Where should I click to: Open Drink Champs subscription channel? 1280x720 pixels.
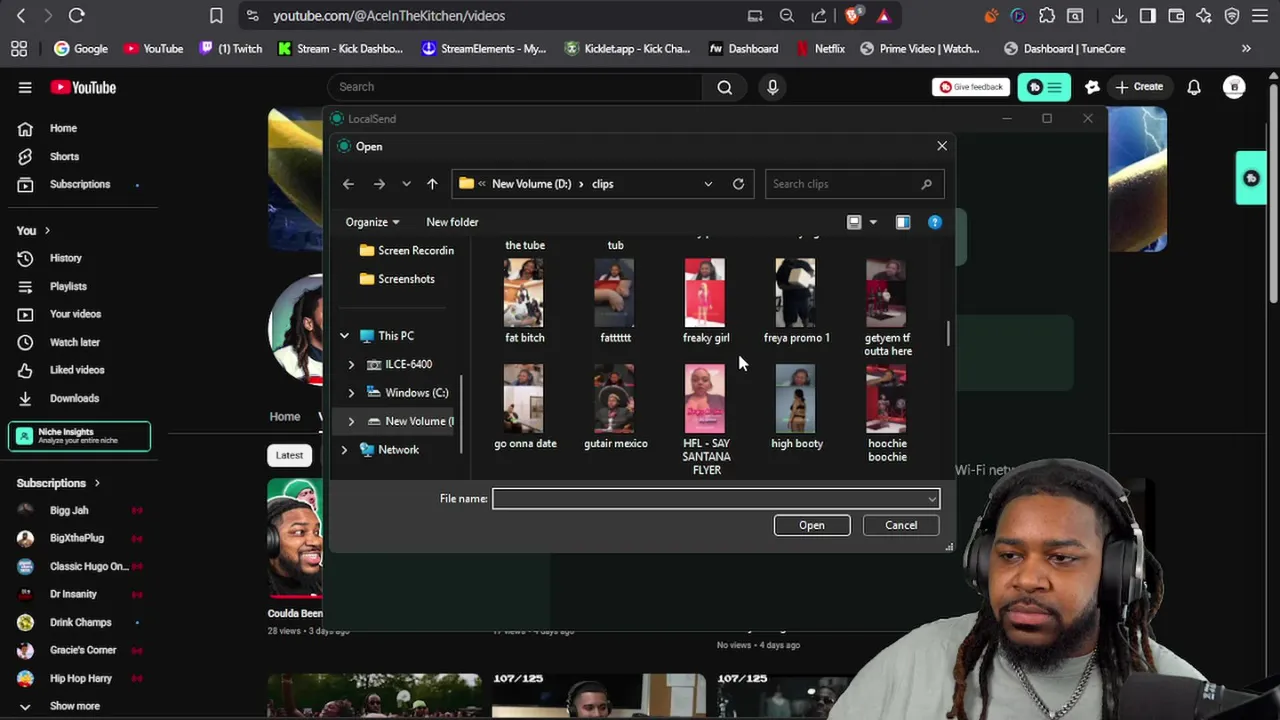tap(81, 622)
